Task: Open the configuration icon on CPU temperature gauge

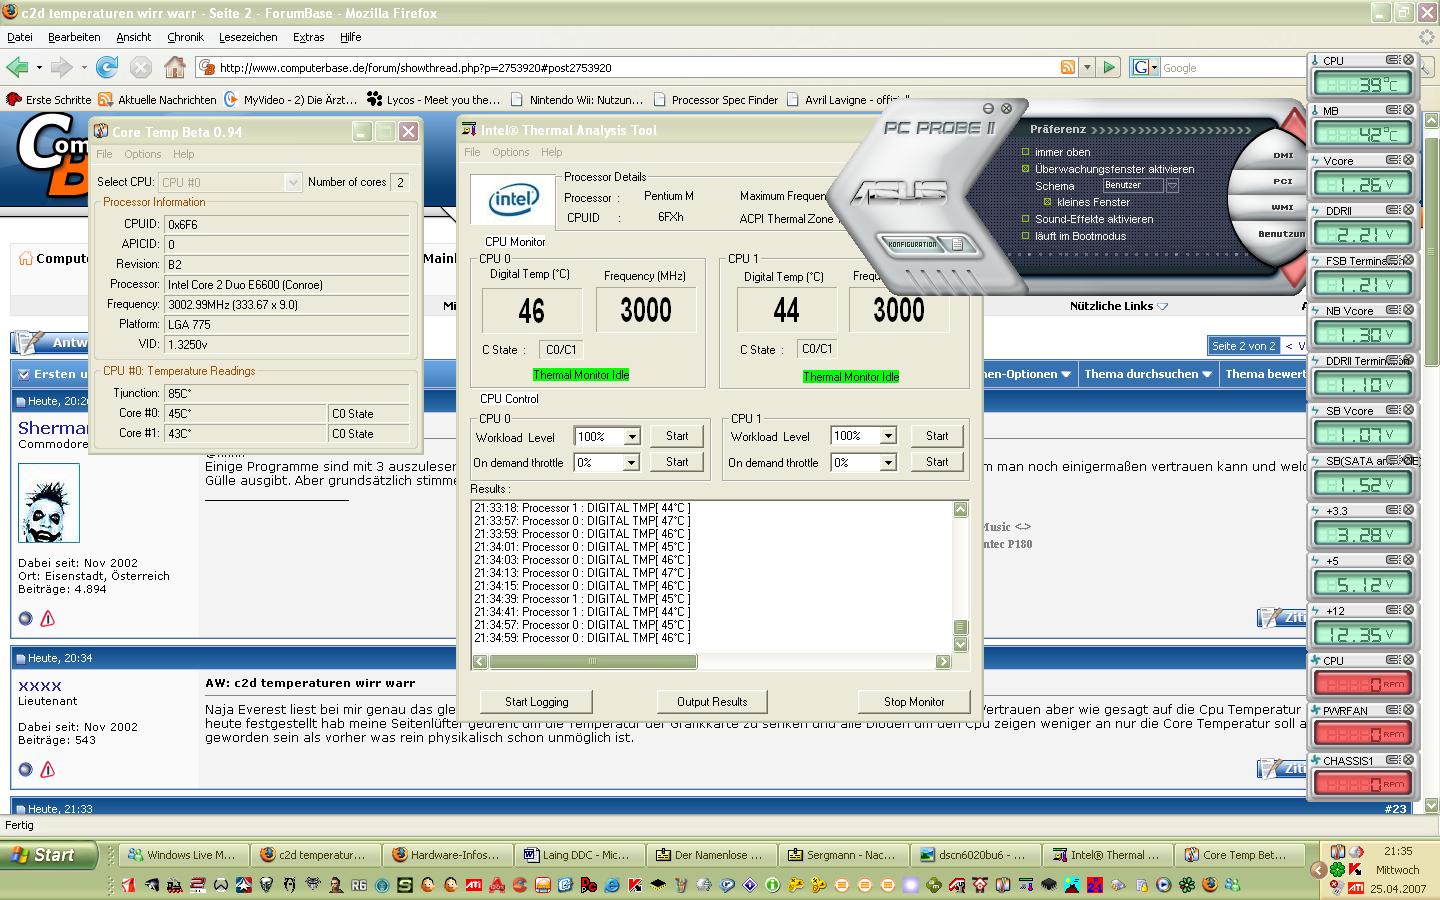Action: (x=1393, y=60)
